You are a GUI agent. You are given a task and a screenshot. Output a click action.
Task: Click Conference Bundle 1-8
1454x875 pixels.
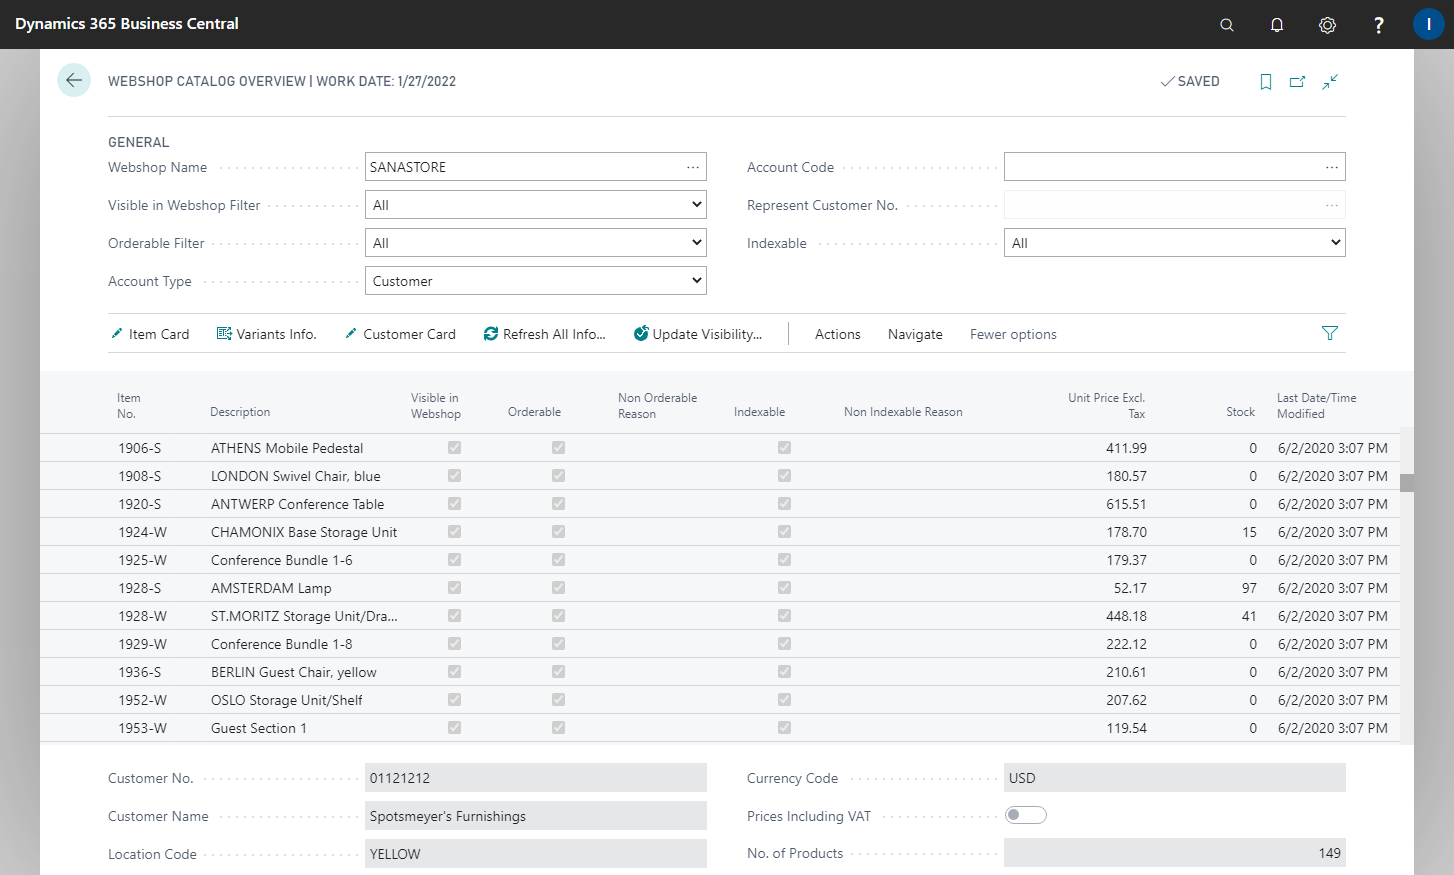tap(281, 644)
